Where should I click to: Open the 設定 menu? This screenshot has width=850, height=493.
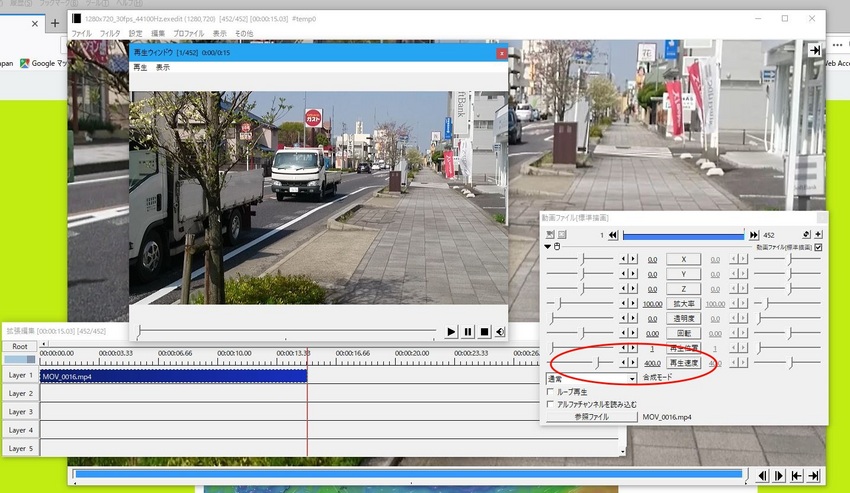click(x=136, y=34)
